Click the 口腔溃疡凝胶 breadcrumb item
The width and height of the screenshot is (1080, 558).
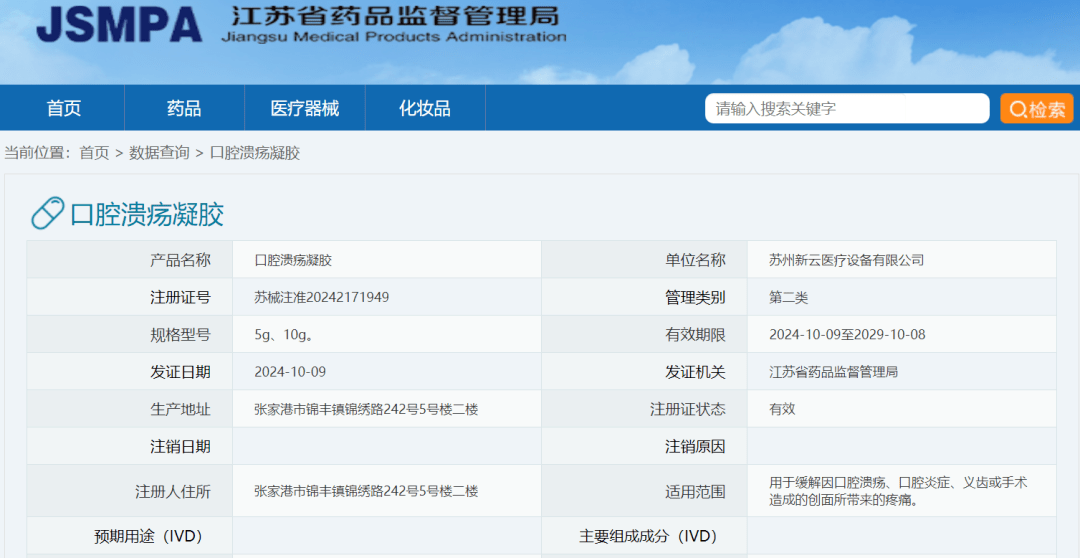(254, 153)
